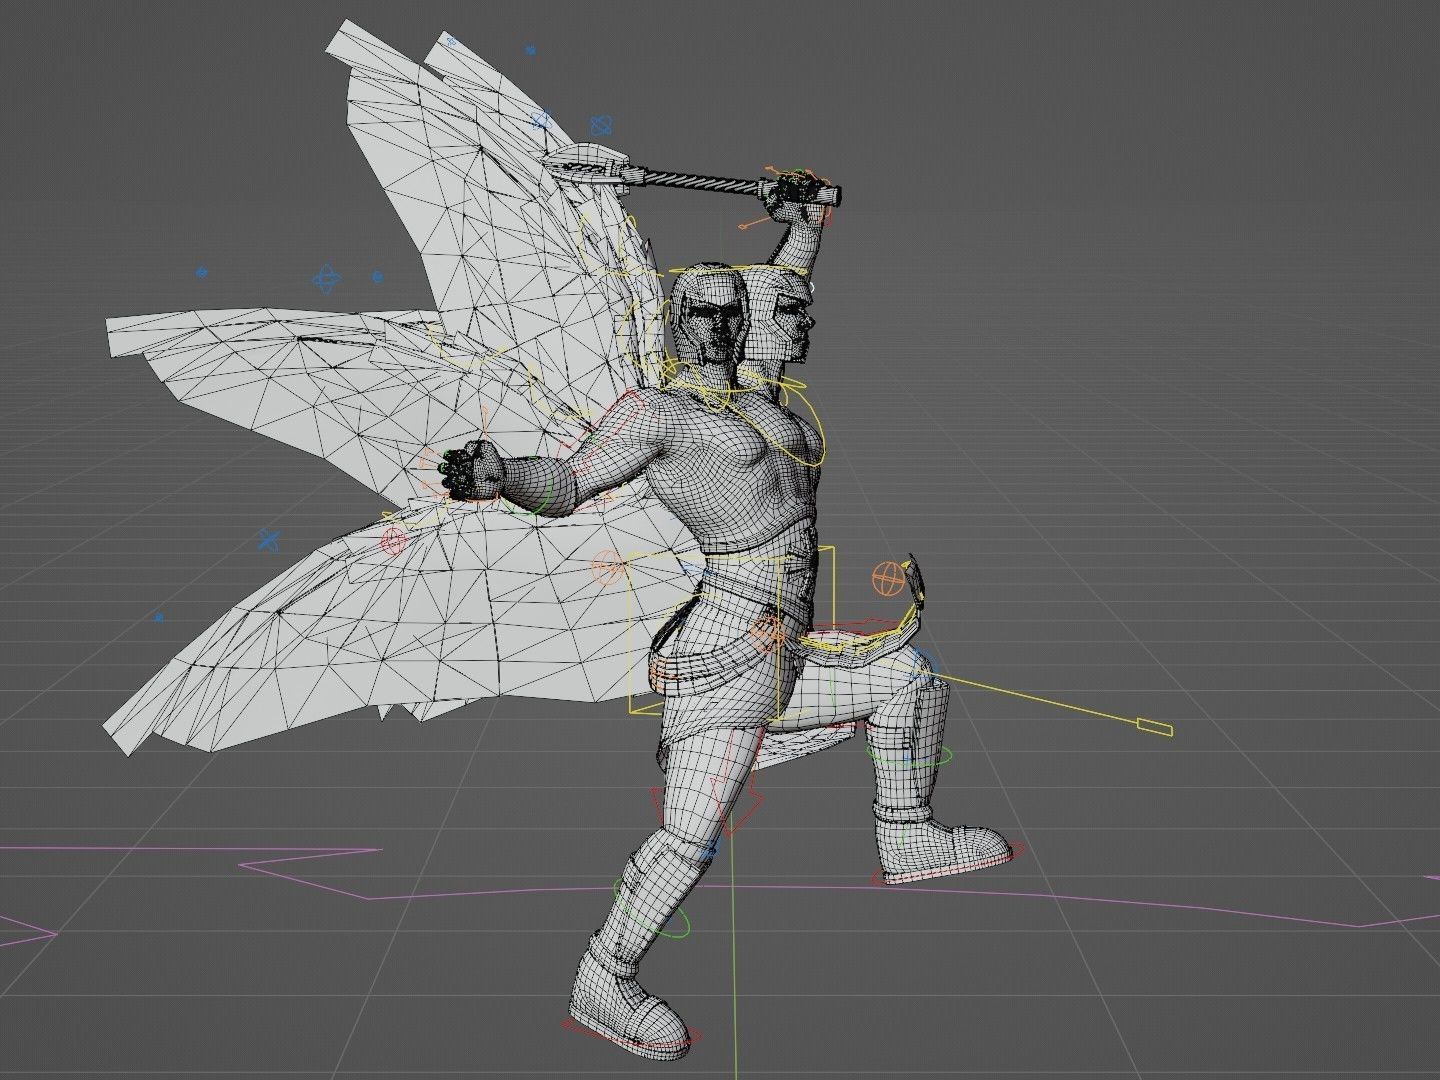Viewport: 1440px width, 1080px height.
Task: Click the character's clenched outstretched fist
Action: (470, 471)
